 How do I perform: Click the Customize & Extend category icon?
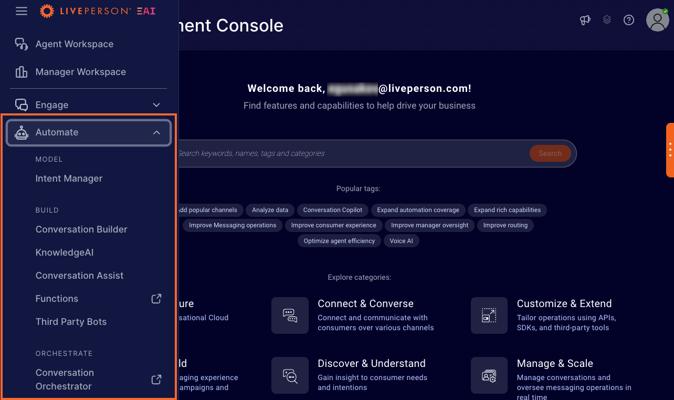tap(489, 315)
